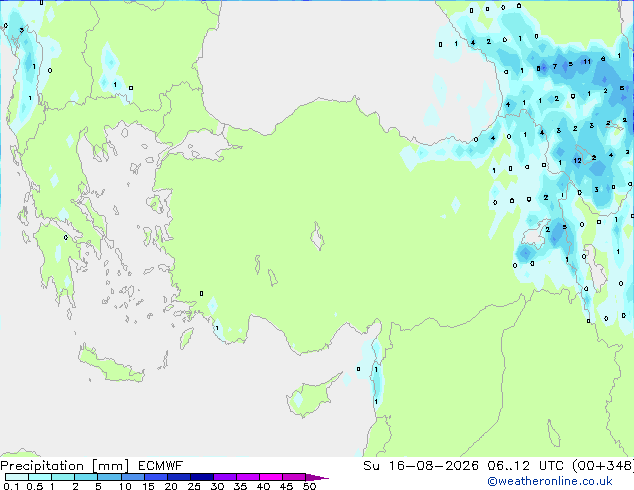Click the ECMWF model label
This screenshot has height=490, width=634.
(161, 466)
